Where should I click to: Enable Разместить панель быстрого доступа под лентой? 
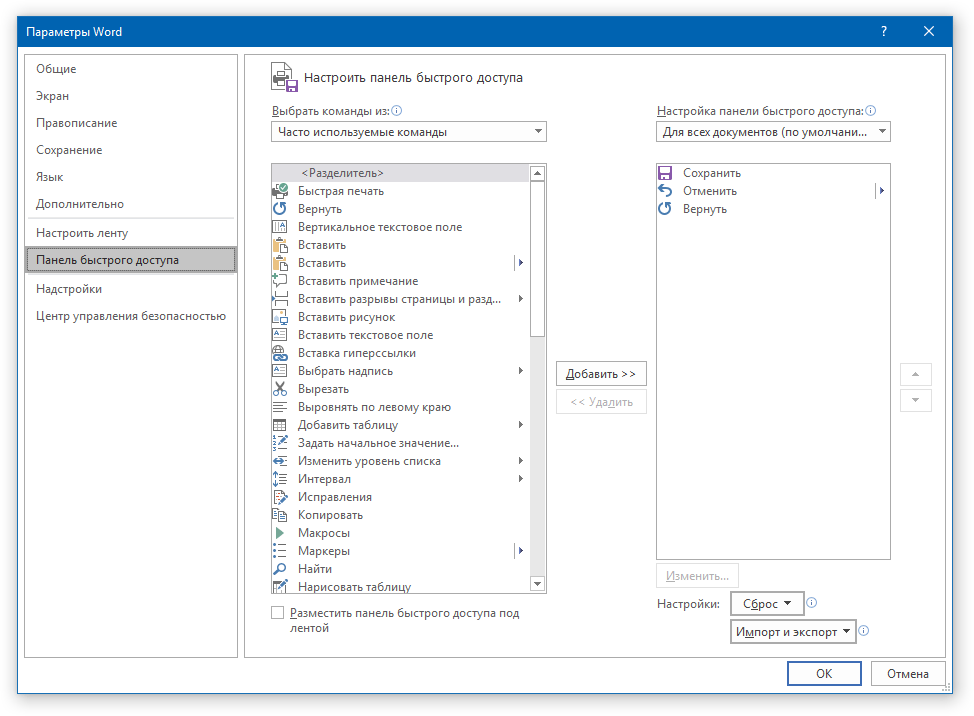coord(278,613)
